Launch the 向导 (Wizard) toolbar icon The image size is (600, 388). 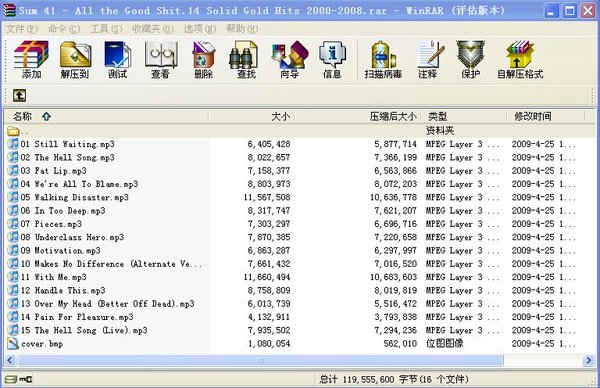click(290, 60)
